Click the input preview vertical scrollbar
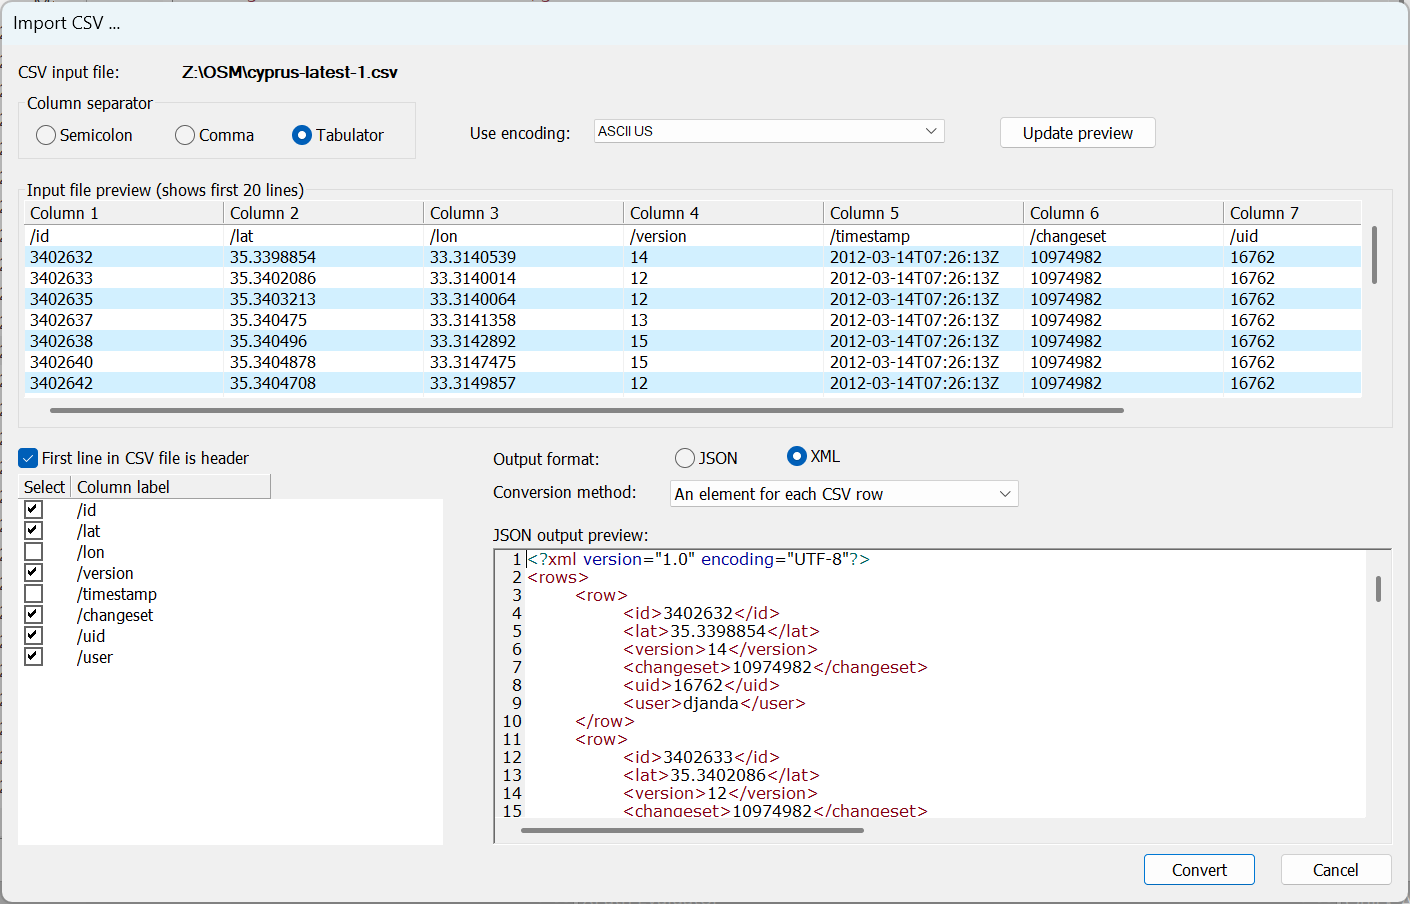The height and width of the screenshot is (904, 1410). pyautogui.click(x=1375, y=255)
